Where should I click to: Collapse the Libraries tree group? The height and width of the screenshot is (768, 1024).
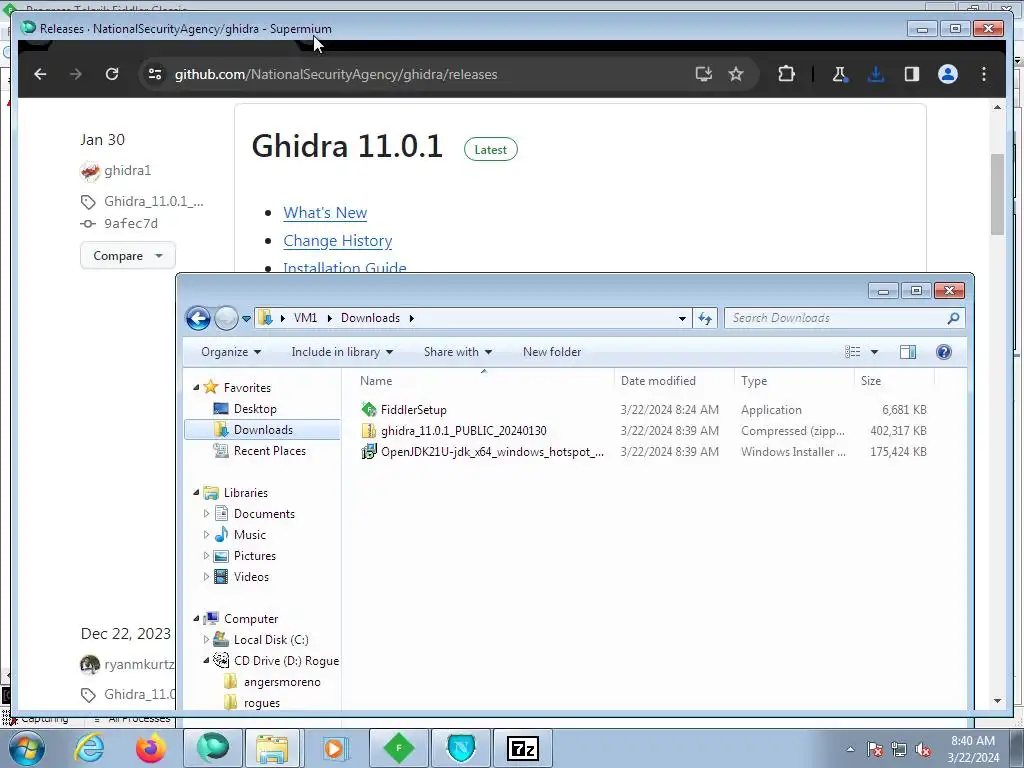196,492
